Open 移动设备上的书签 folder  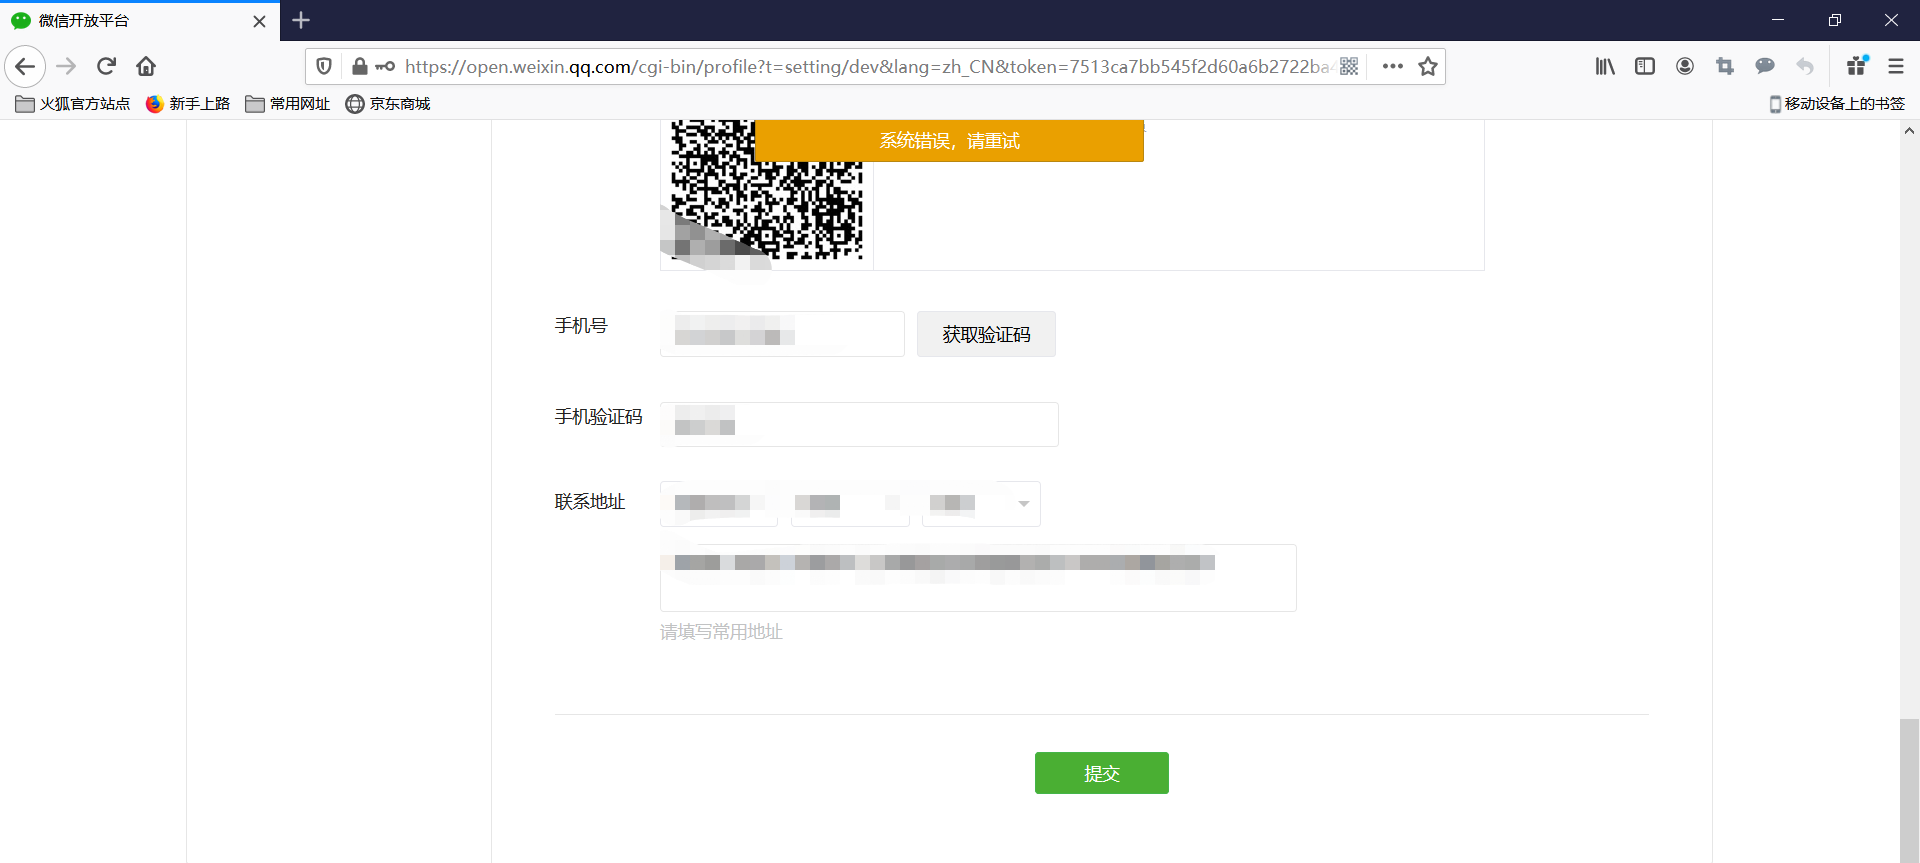click(x=1837, y=104)
